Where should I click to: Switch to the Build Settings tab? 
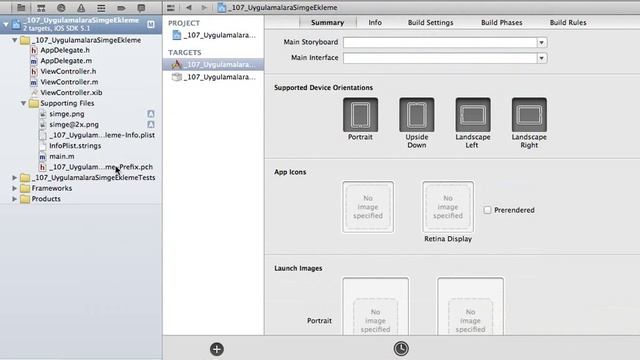coord(431,22)
